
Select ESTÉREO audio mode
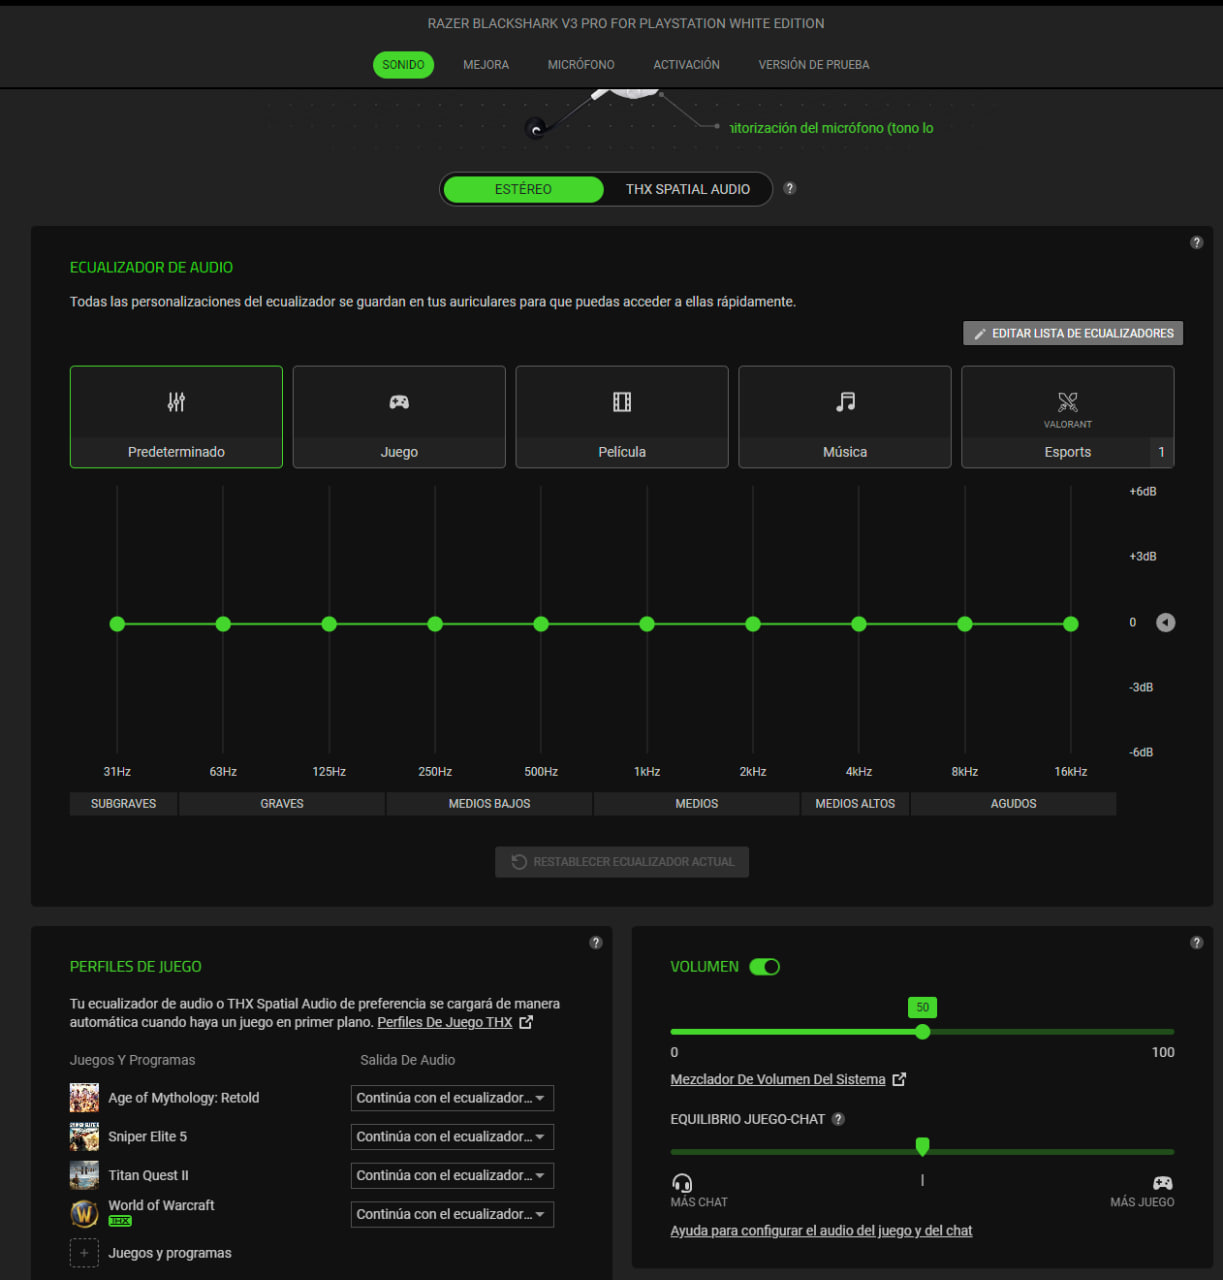click(523, 189)
